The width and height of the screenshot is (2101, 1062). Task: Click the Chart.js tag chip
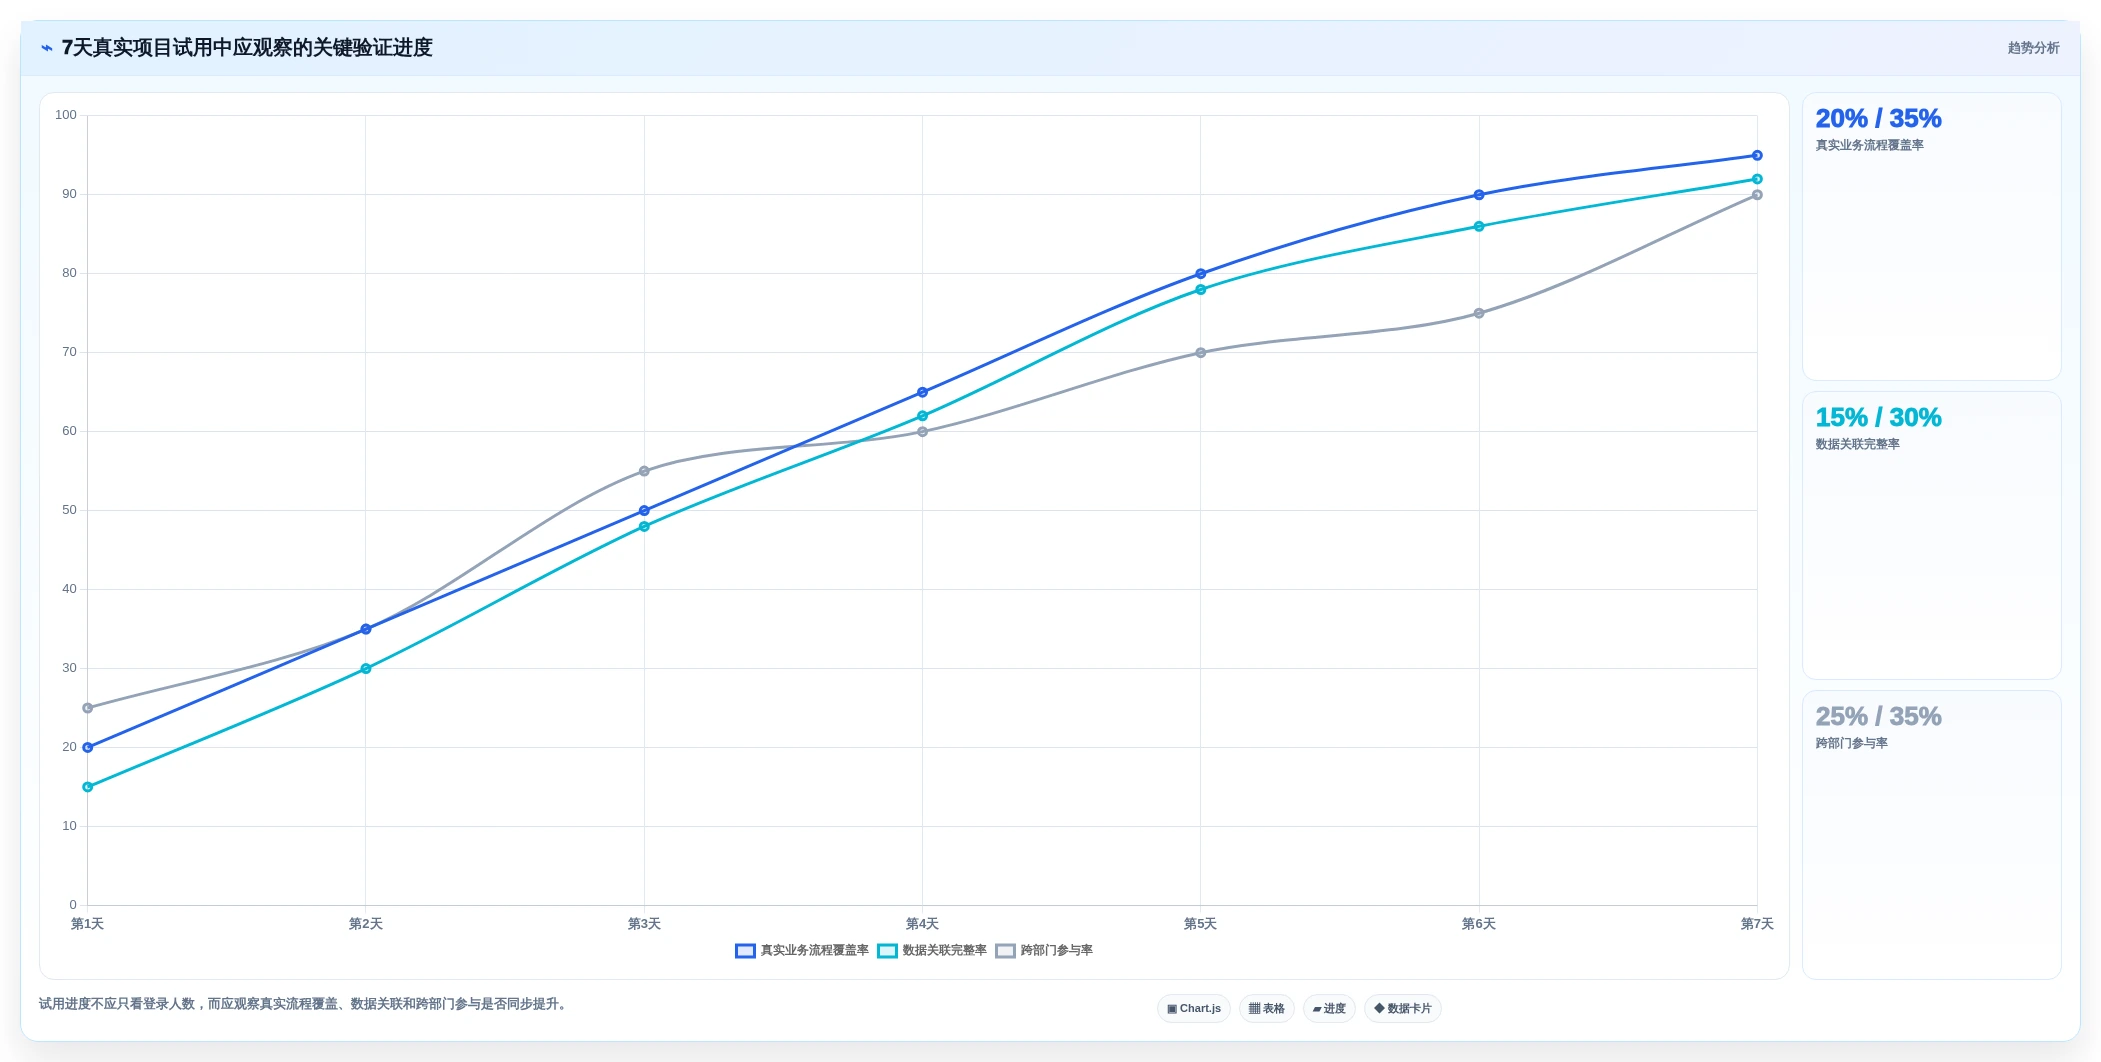(x=1194, y=1008)
